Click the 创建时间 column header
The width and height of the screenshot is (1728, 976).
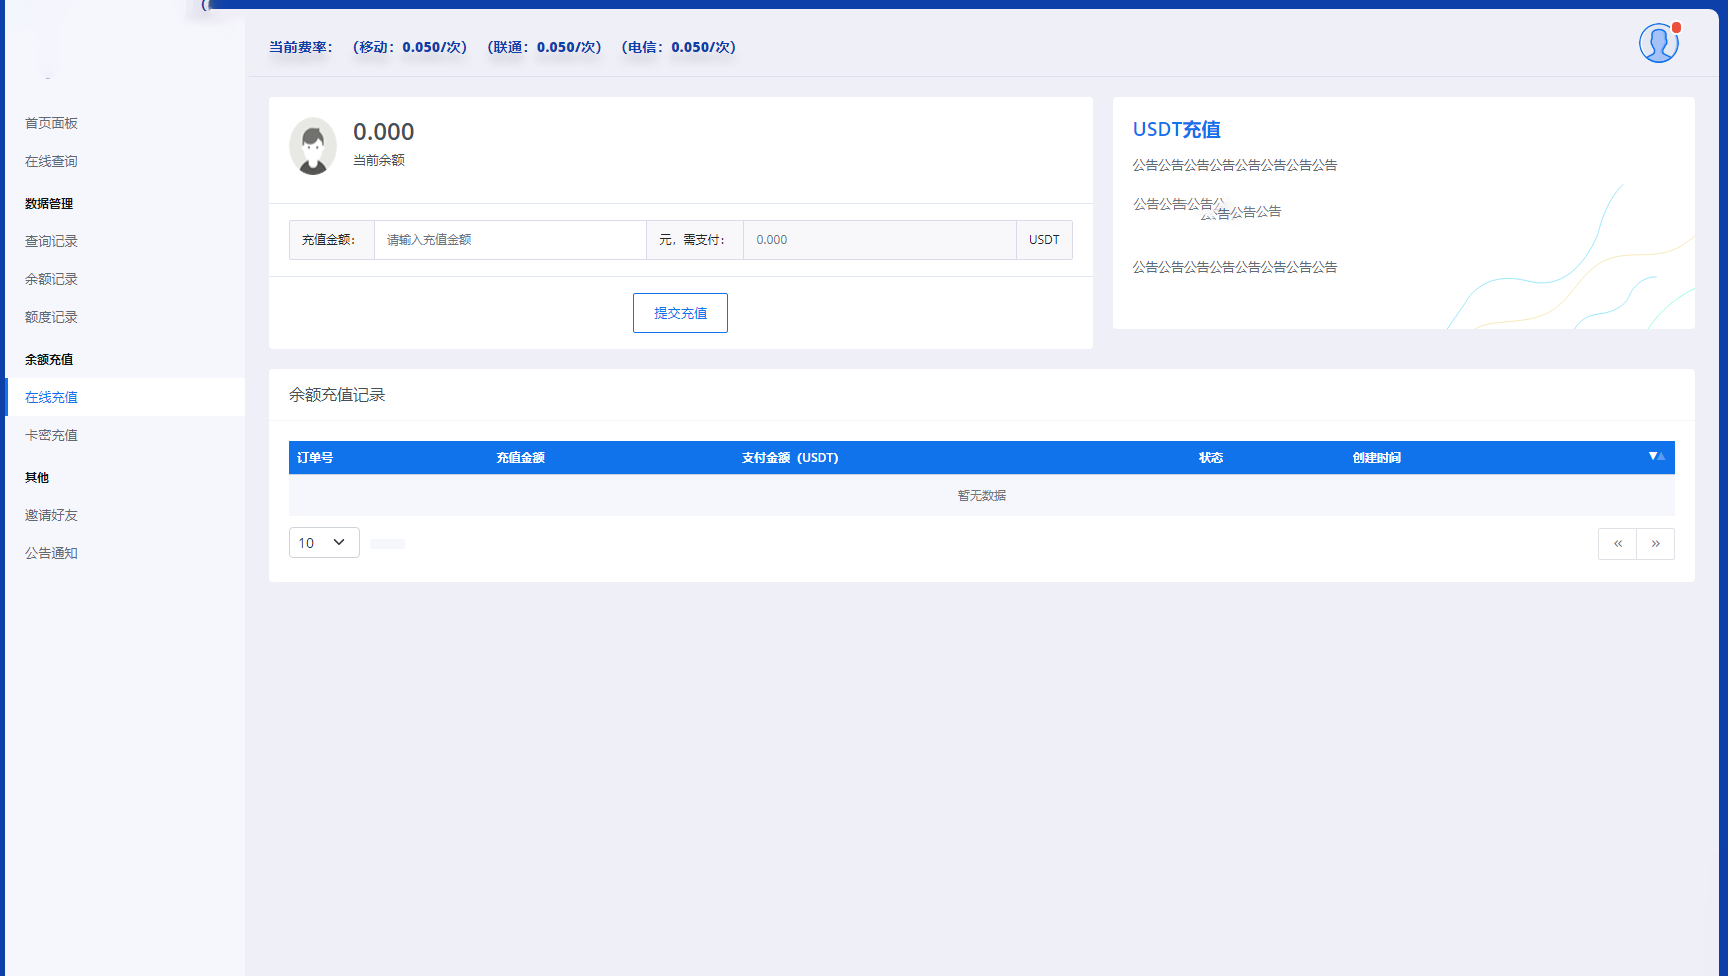pyautogui.click(x=1376, y=458)
